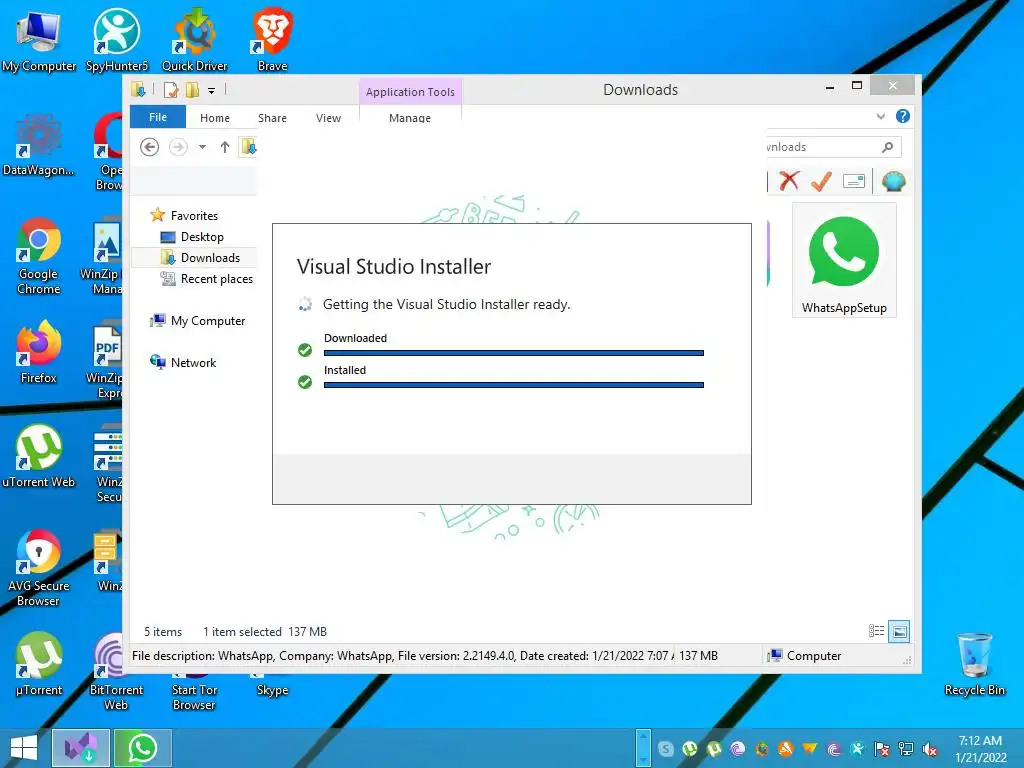
Task: Click the Installed progress bar
Action: coord(513,385)
